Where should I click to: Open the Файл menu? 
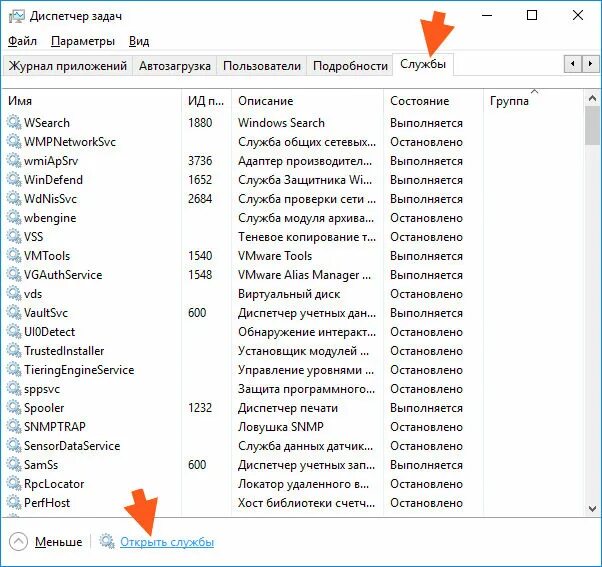22,41
